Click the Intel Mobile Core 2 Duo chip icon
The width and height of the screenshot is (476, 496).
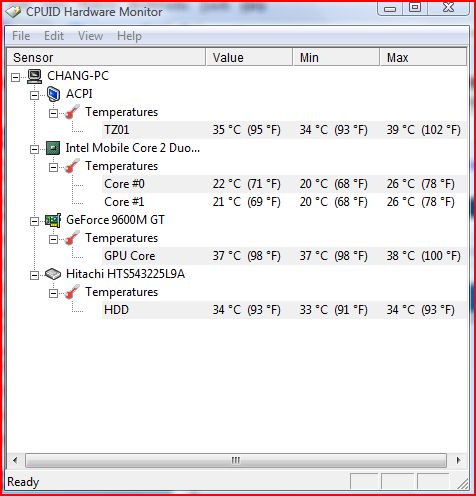pos(53,148)
